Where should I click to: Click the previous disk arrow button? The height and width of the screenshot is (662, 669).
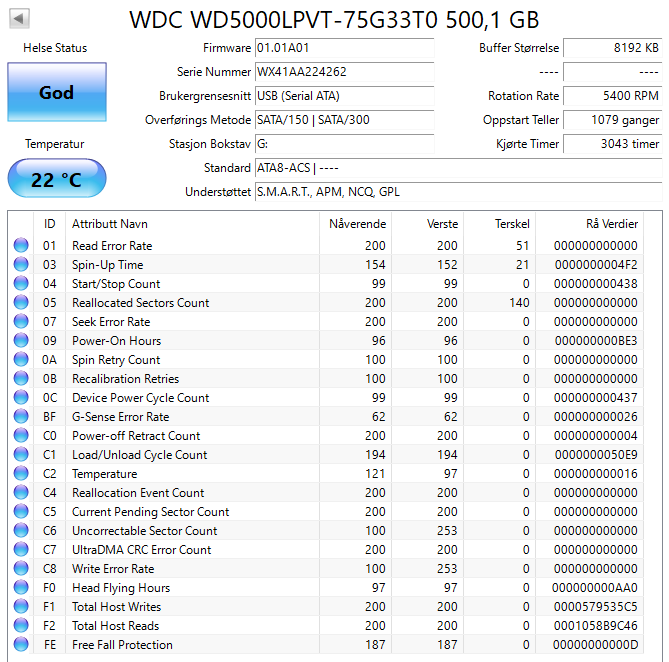[19, 19]
